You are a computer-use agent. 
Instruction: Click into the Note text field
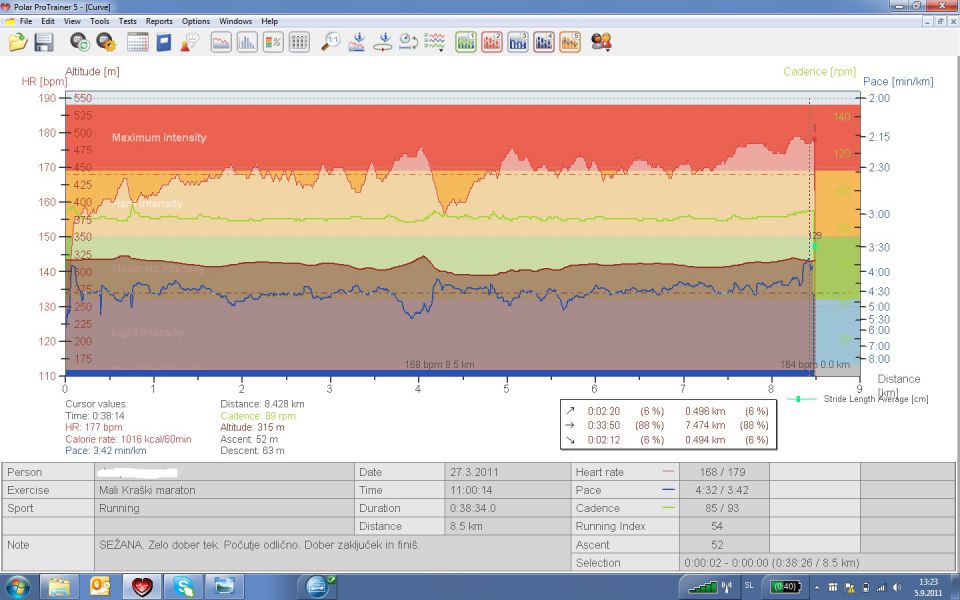tap(332, 553)
